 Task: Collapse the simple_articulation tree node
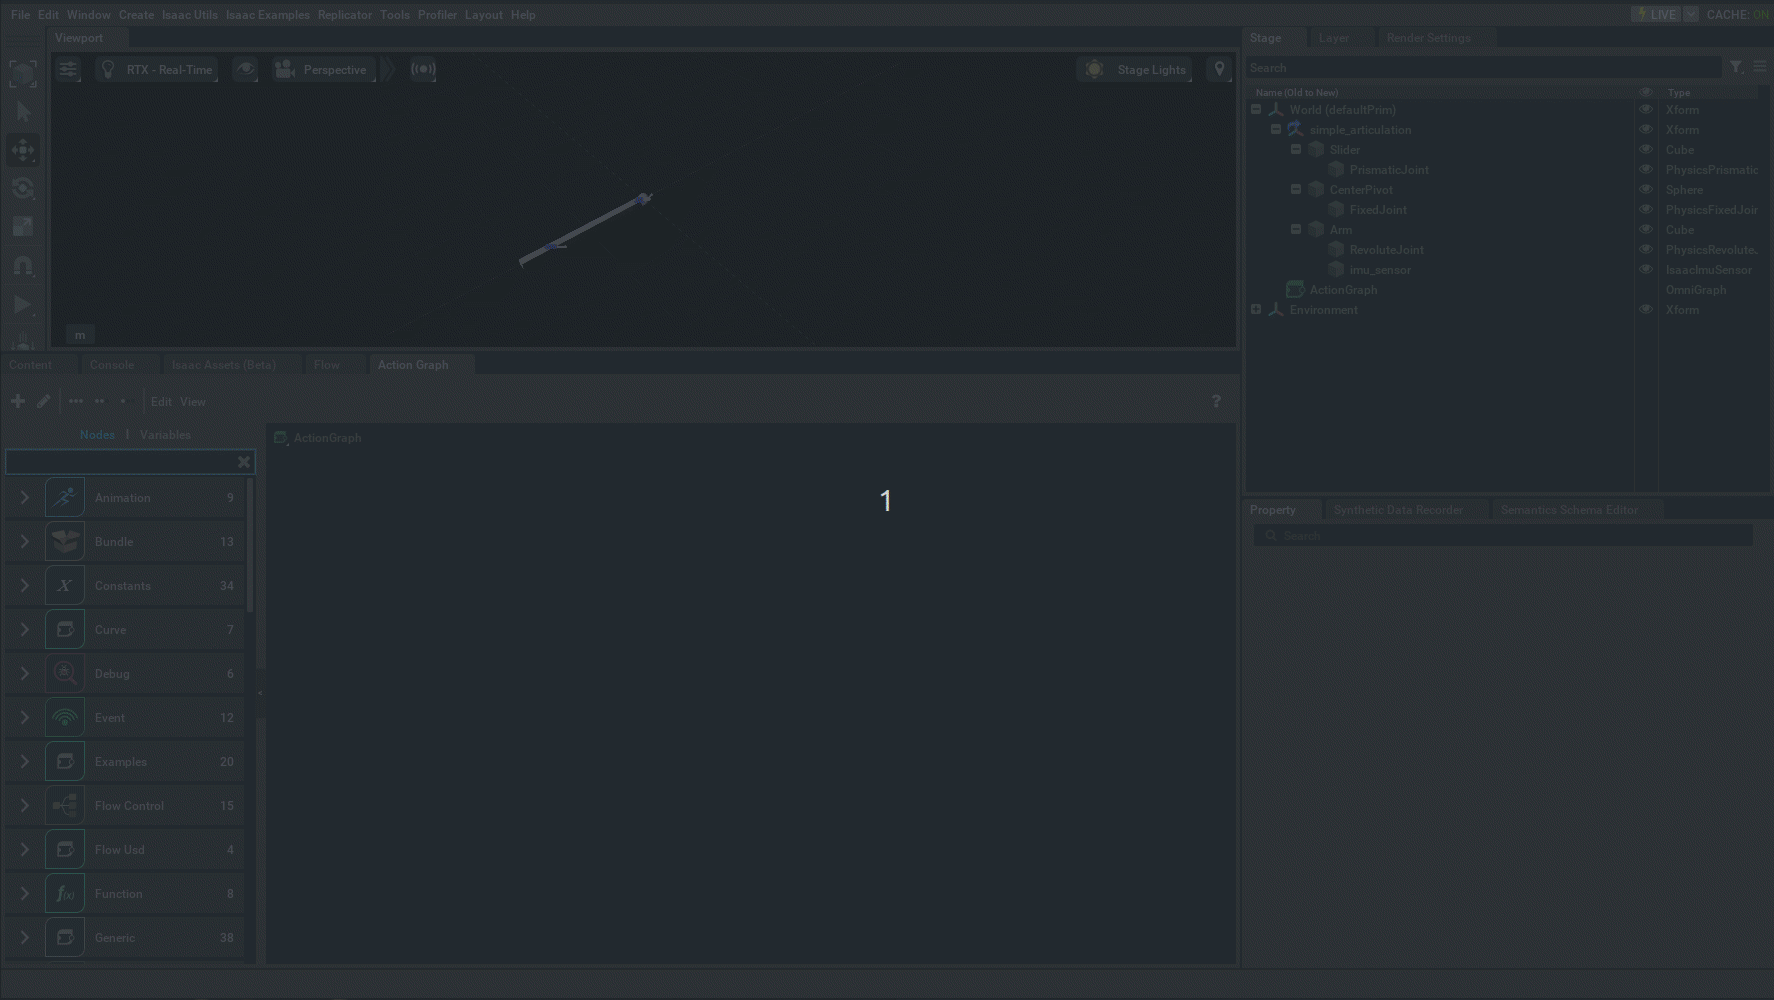1276,130
